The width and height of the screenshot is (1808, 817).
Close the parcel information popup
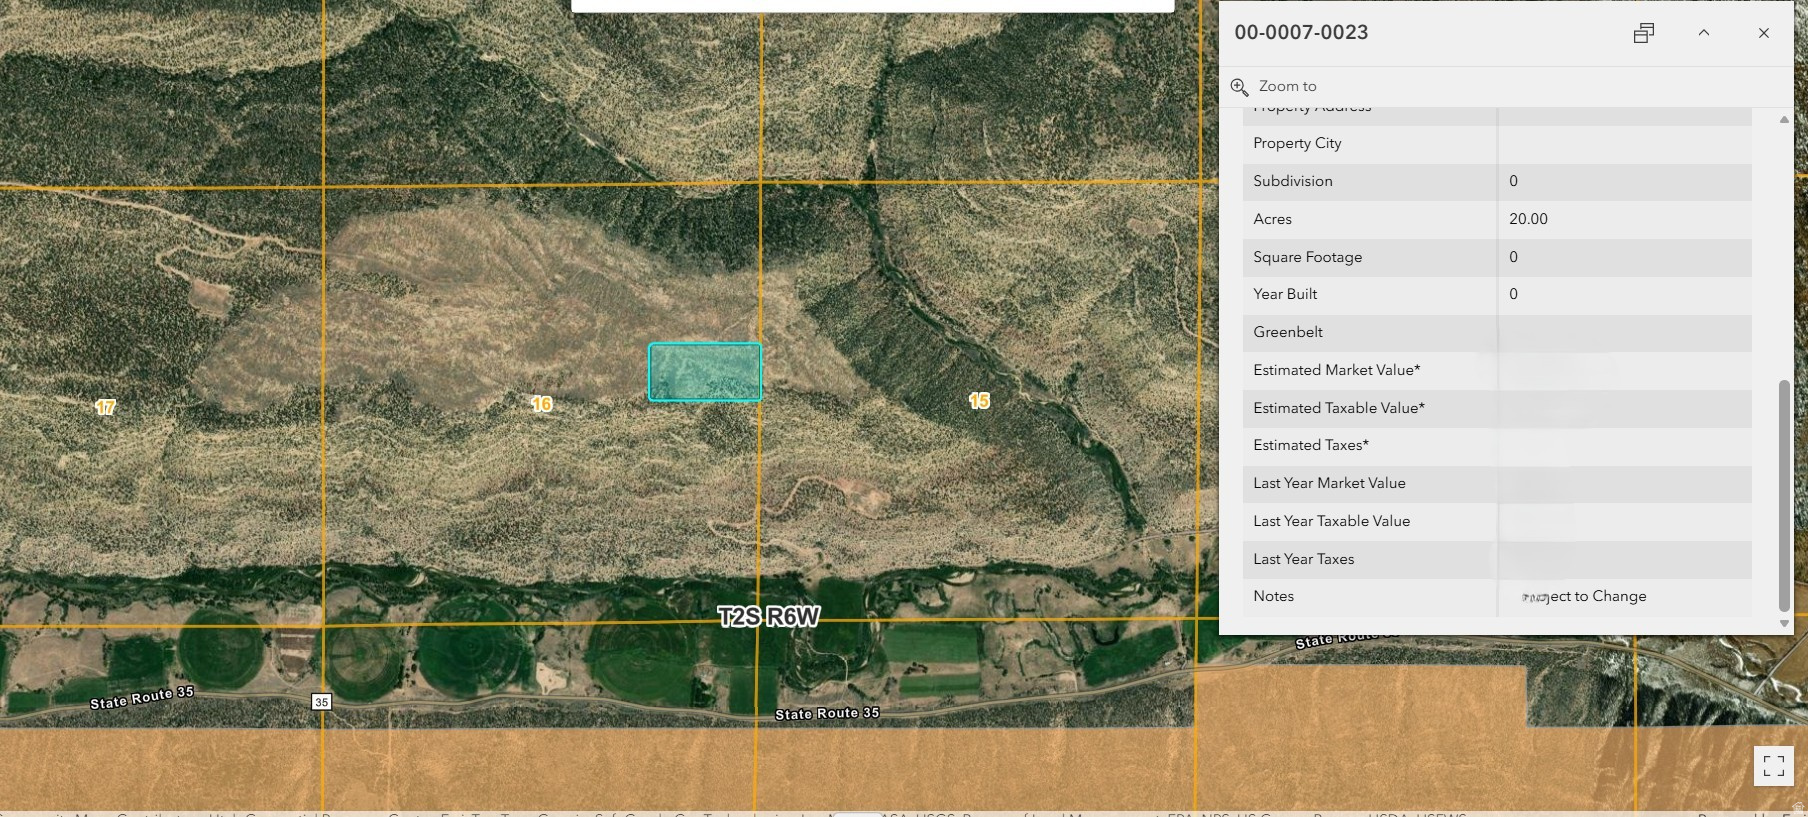click(1763, 33)
